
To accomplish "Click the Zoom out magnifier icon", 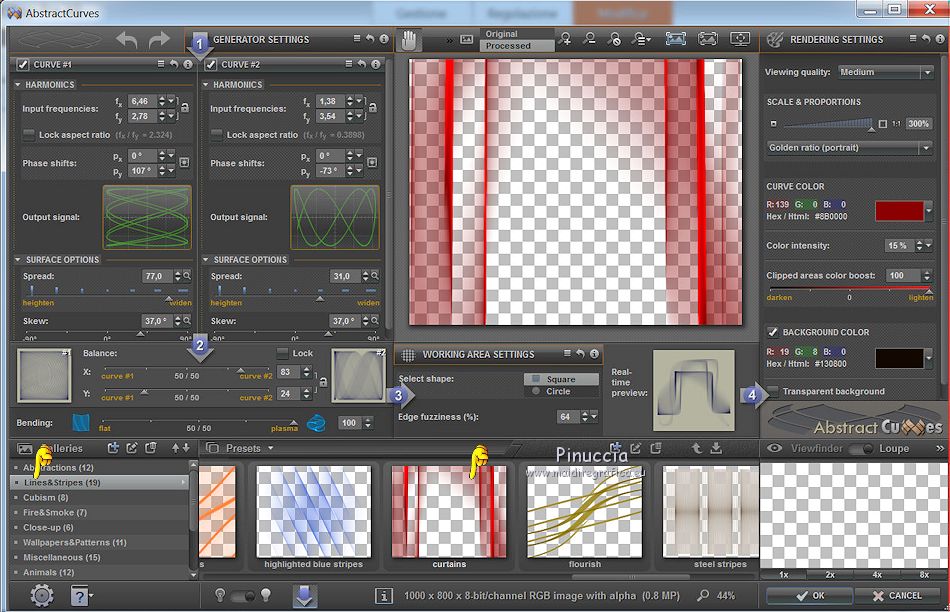I will coord(589,39).
